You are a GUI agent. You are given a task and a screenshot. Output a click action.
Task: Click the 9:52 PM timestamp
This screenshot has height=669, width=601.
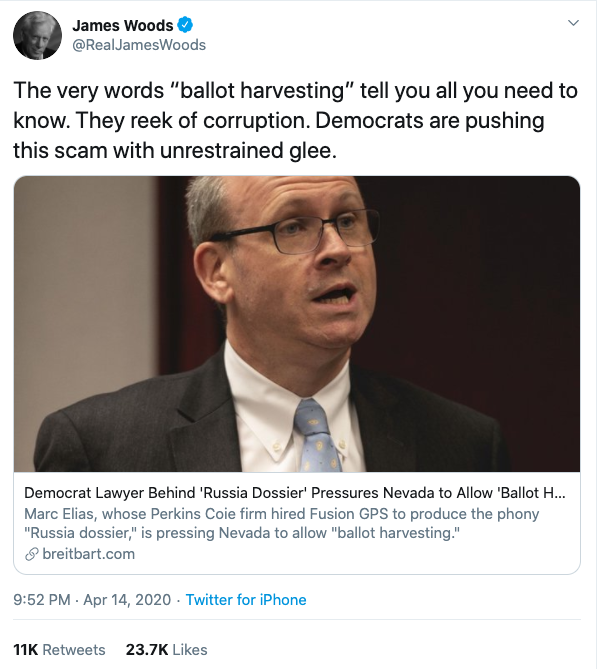(x=40, y=600)
